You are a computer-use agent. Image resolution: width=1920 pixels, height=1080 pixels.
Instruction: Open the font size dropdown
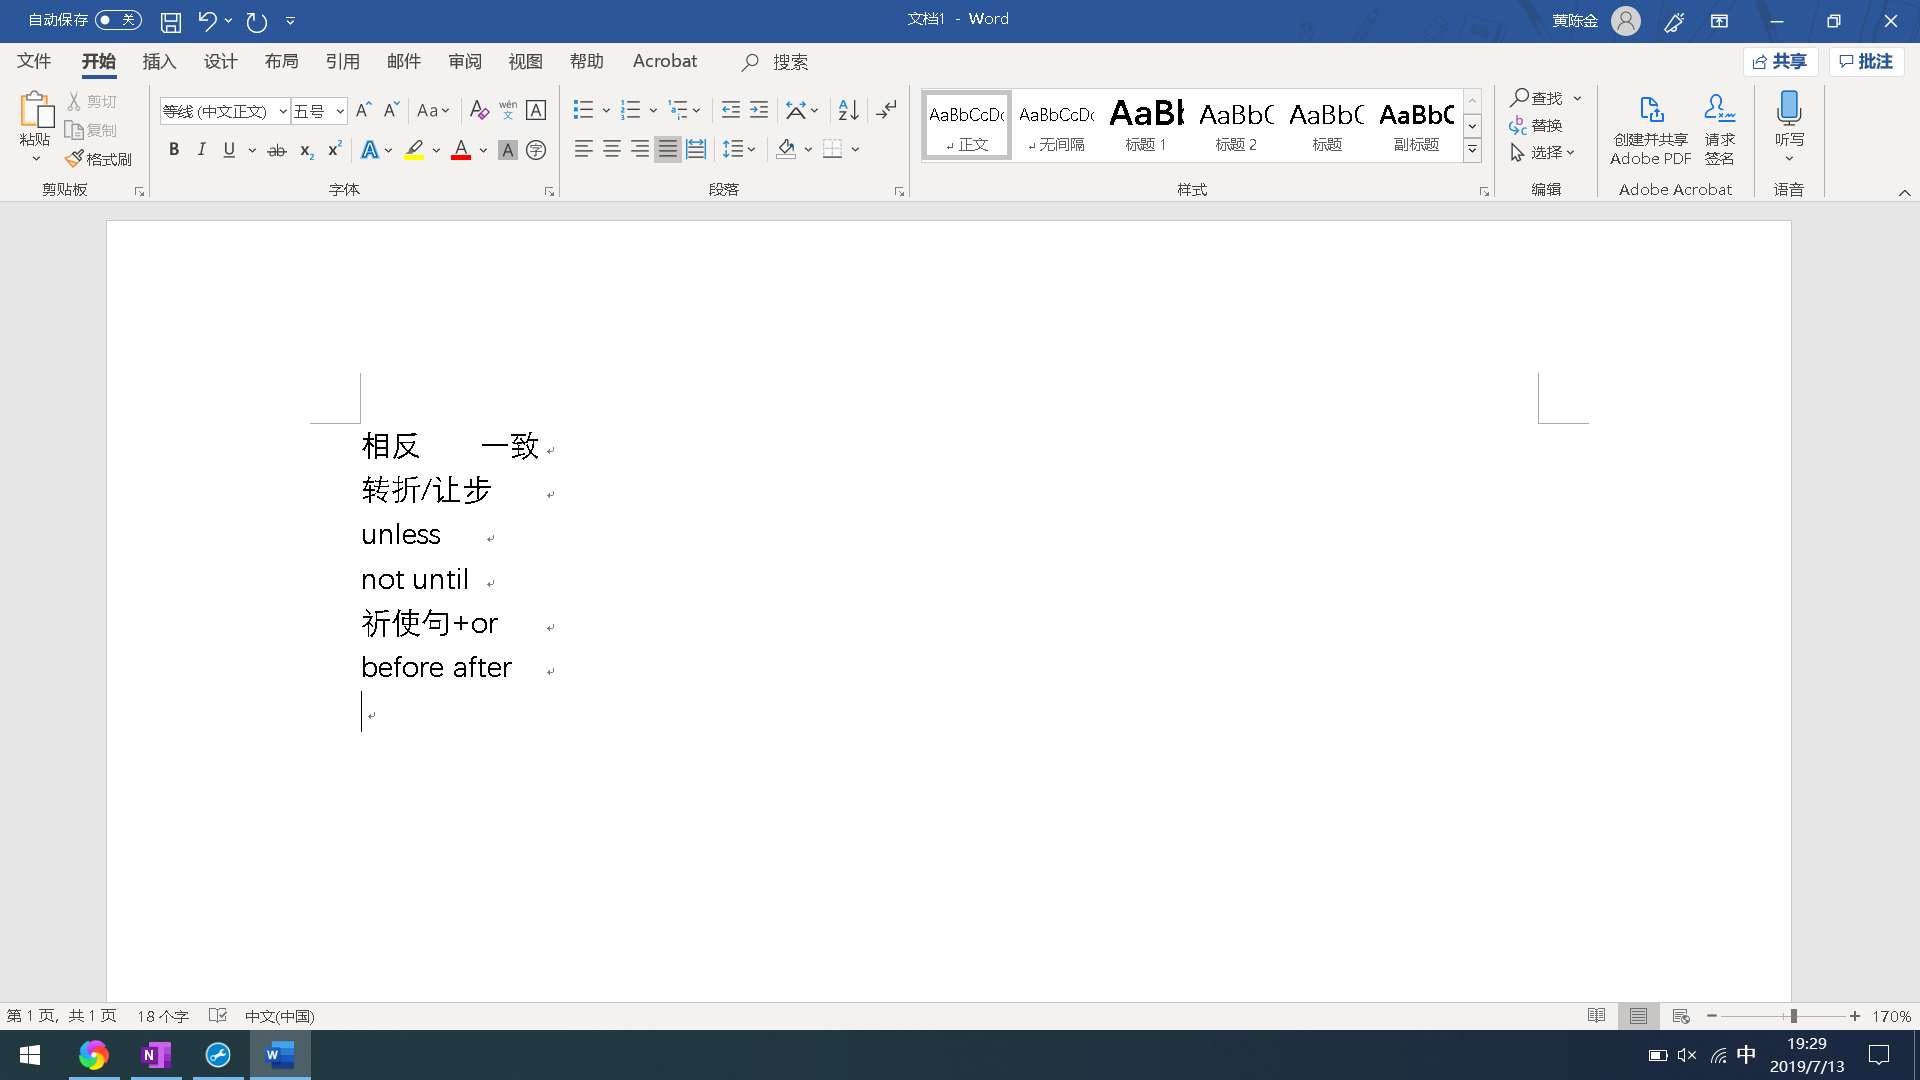[x=340, y=111]
